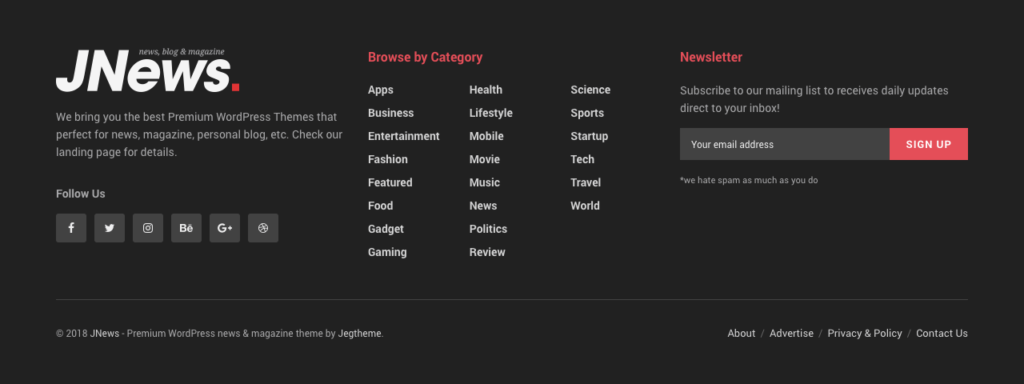The height and width of the screenshot is (384, 1024).
Task: Select the Science category
Action: [x=590, y=90]
